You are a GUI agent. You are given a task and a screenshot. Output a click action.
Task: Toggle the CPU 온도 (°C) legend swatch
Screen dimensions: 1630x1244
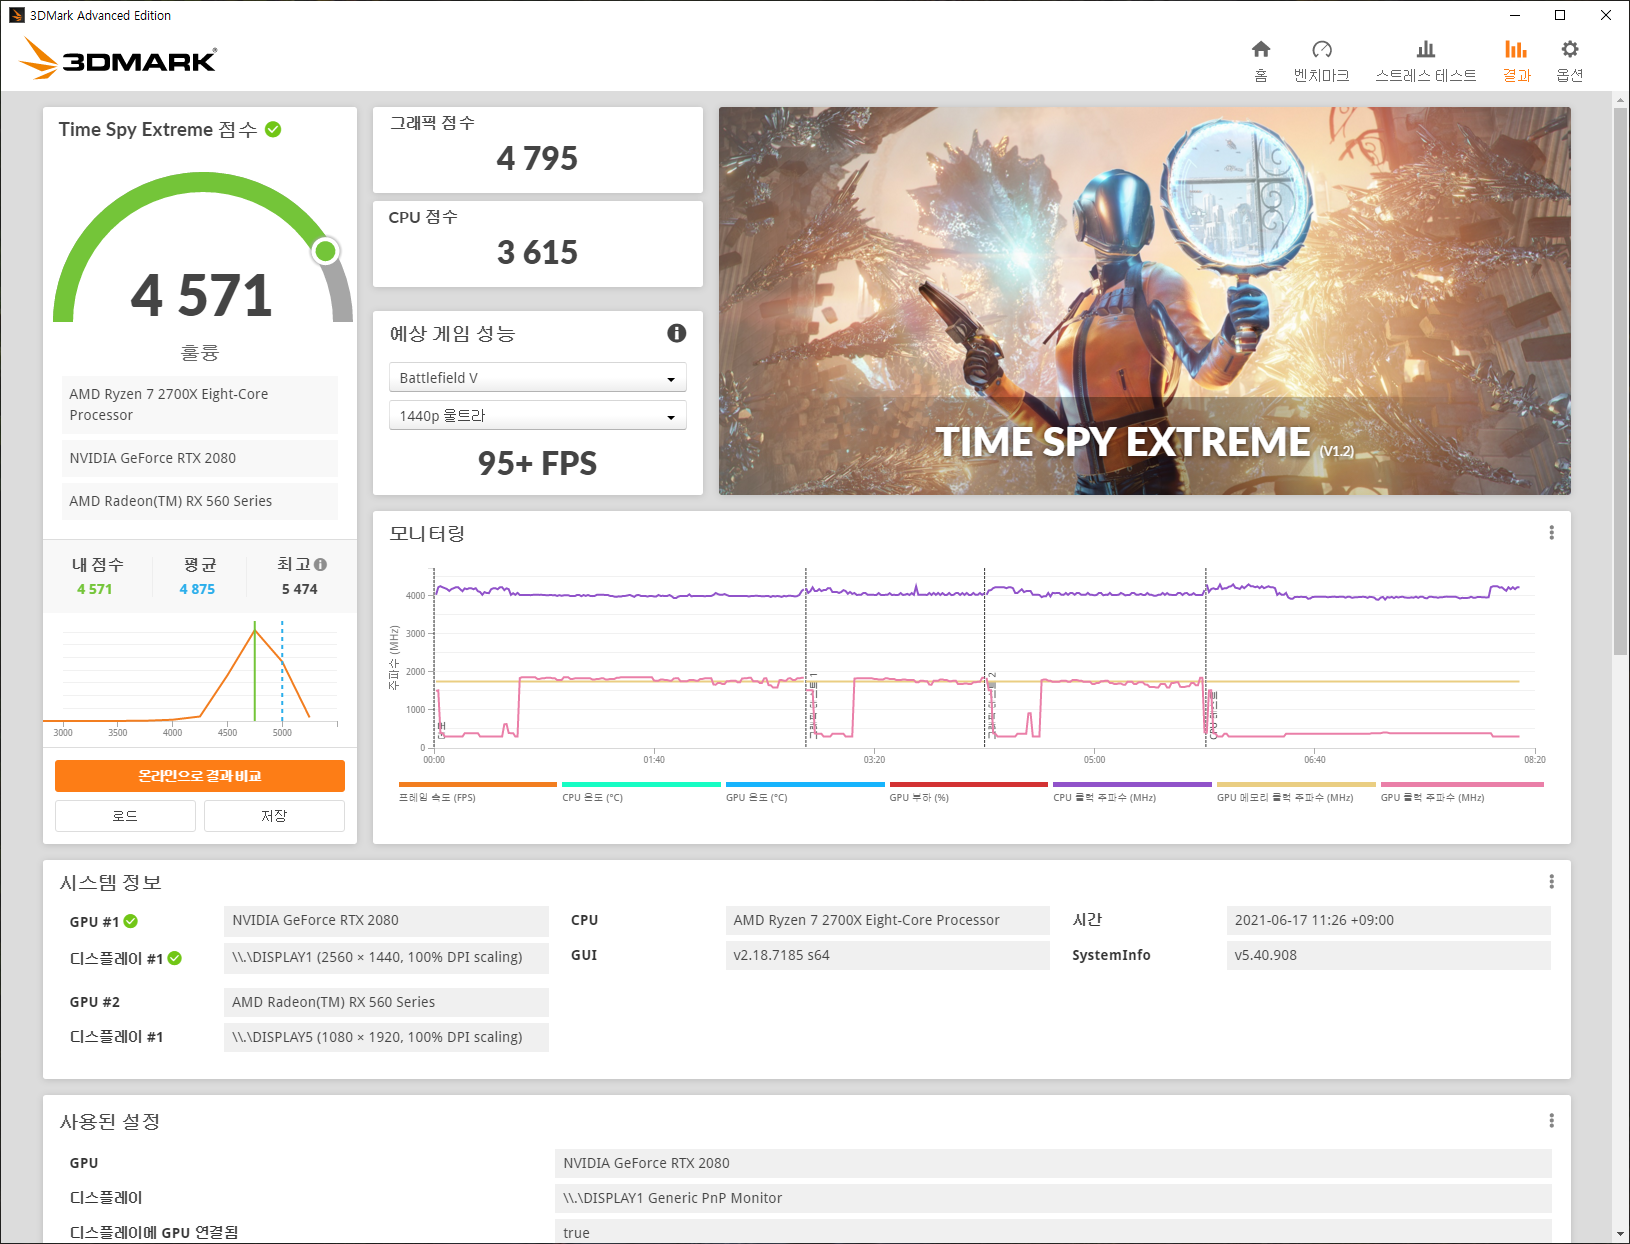(x=641, y=784)
